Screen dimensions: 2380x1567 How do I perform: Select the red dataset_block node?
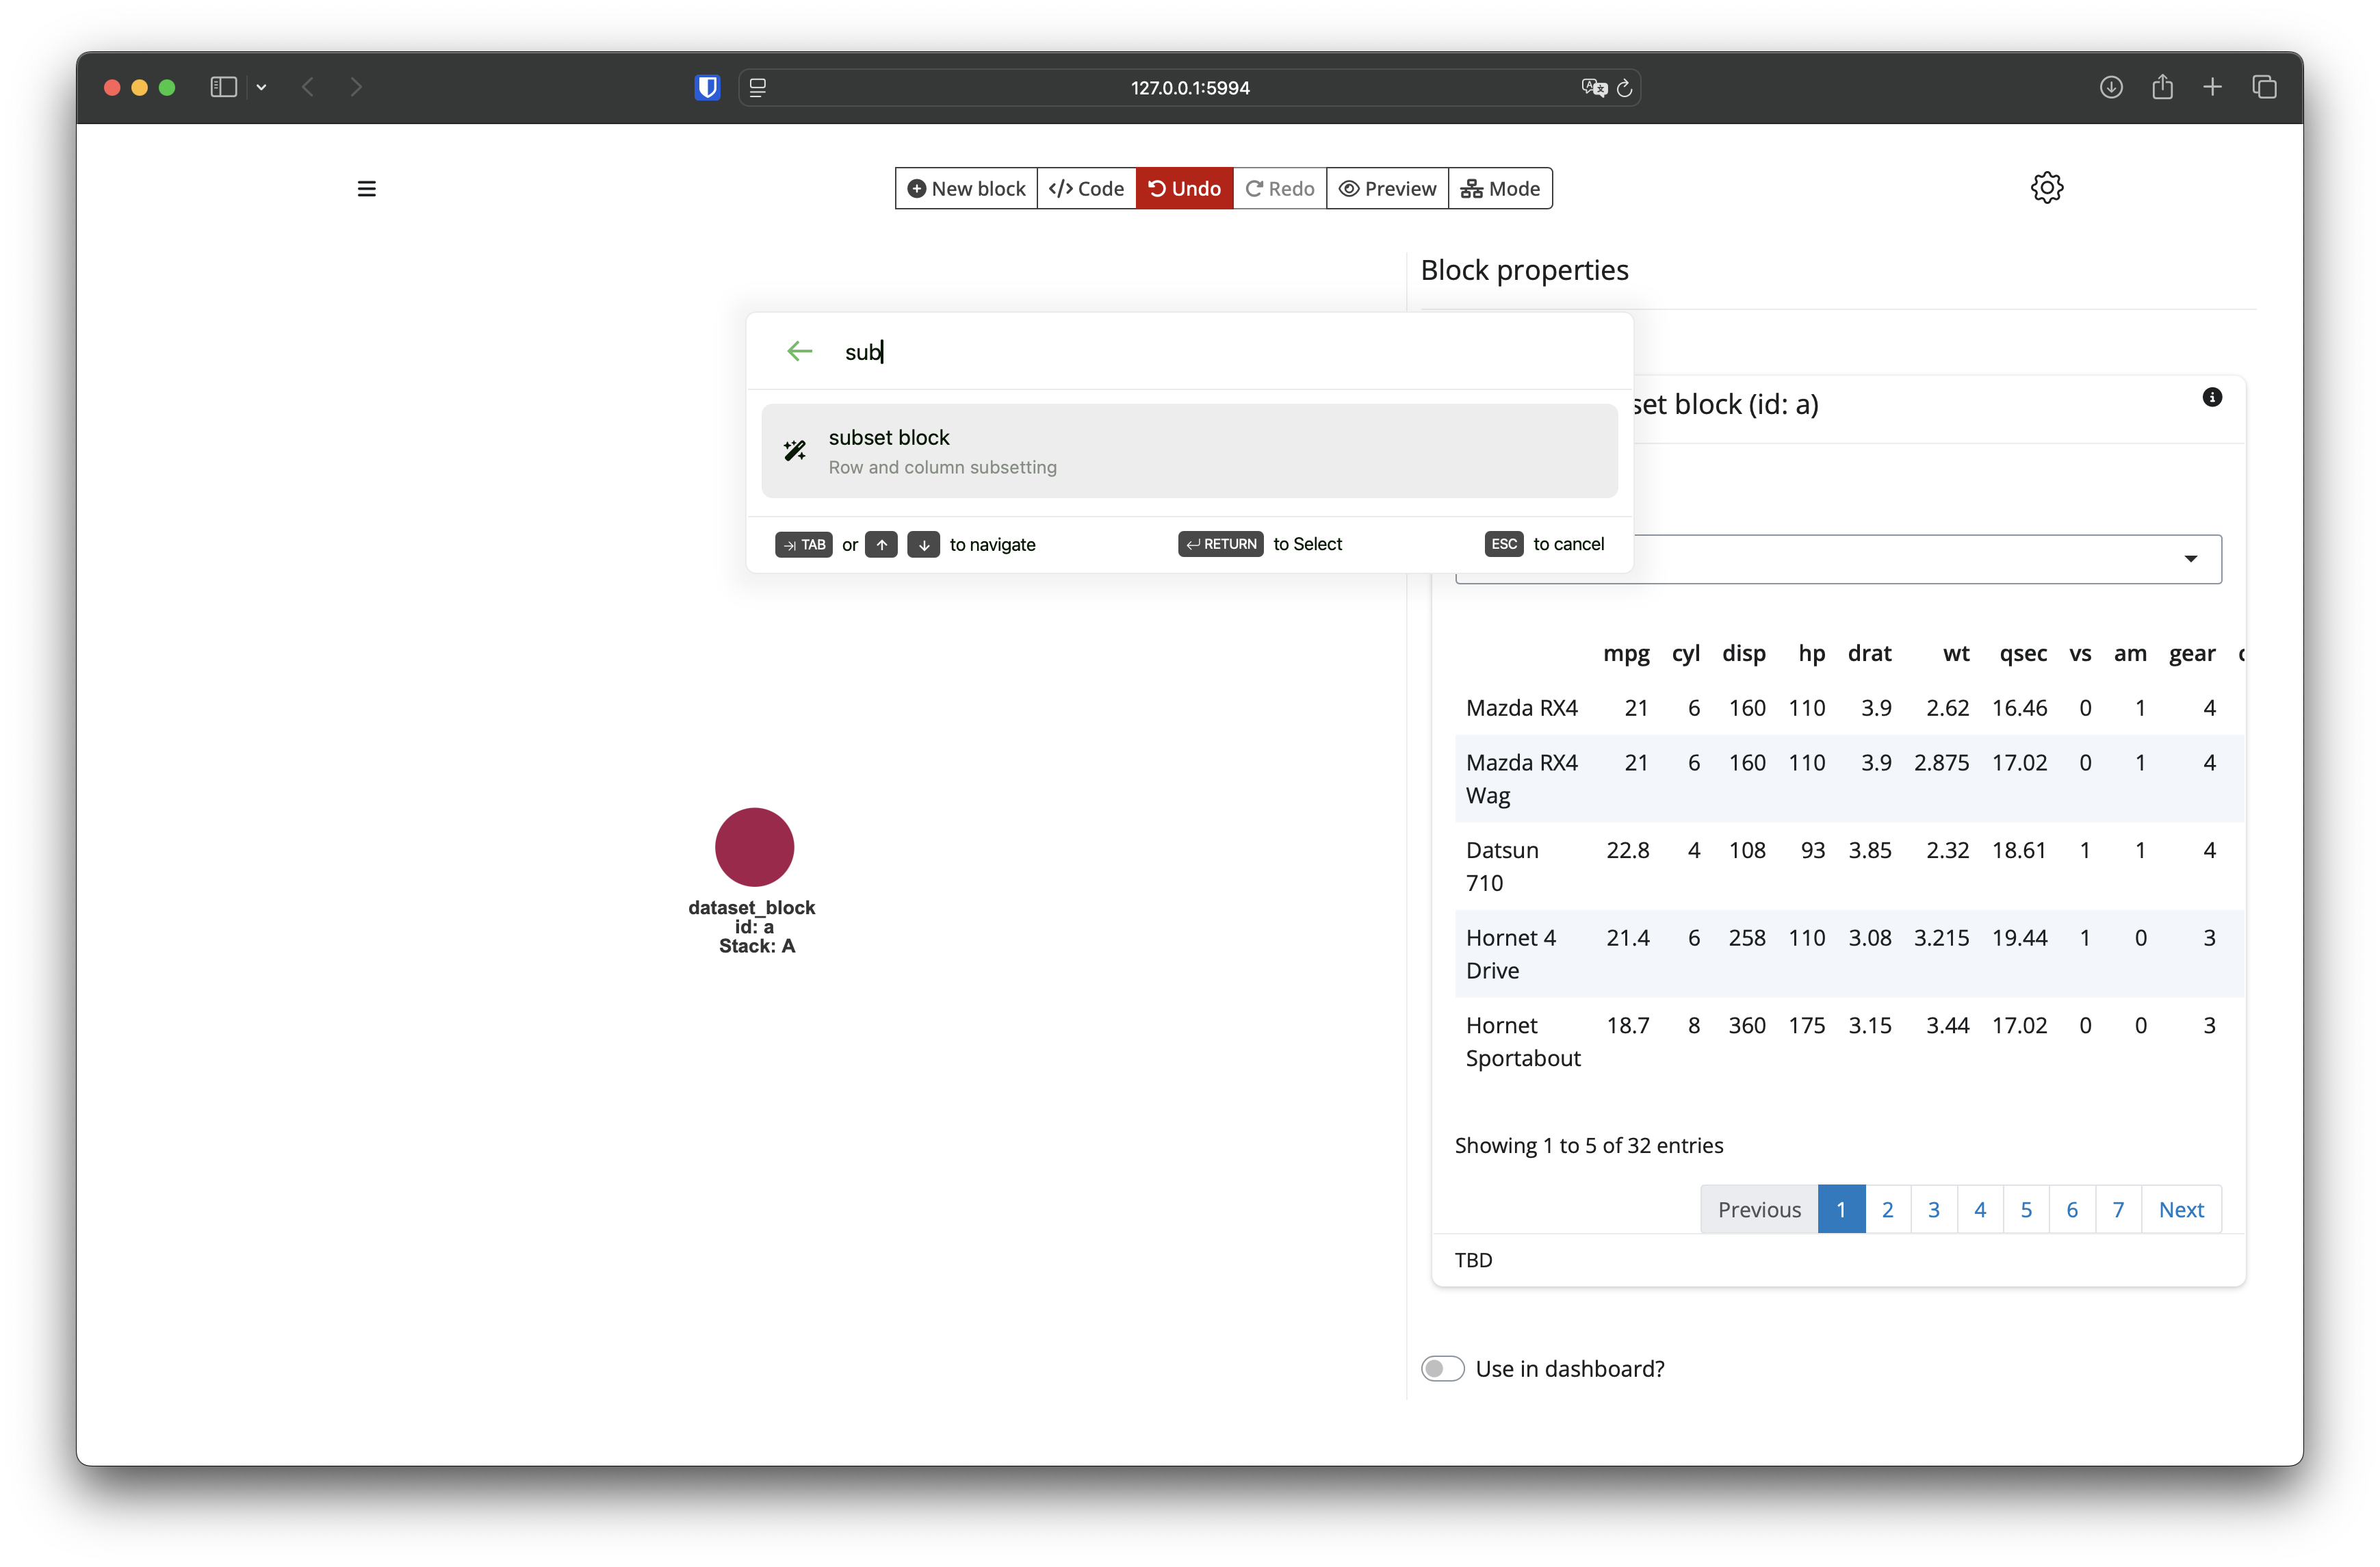[x=754, y=847]
